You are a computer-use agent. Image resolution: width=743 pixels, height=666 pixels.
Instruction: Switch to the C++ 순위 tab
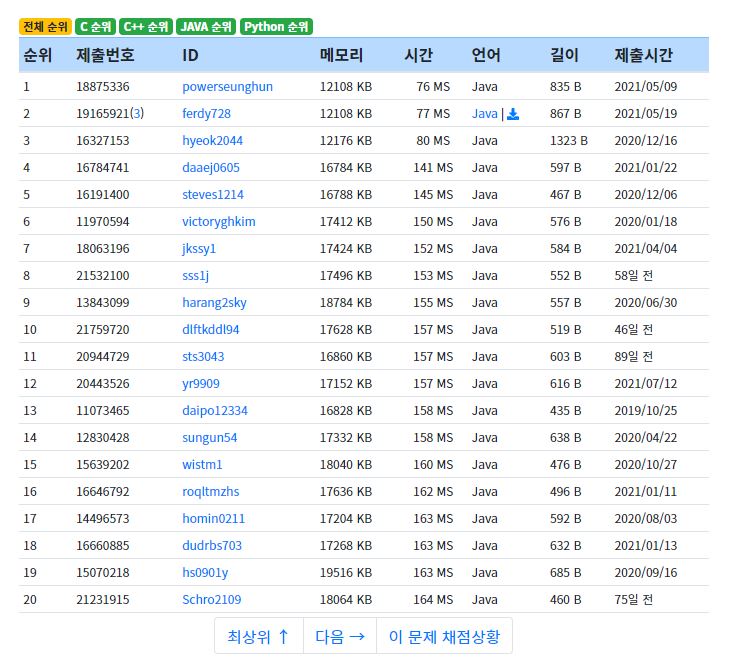(146, 27)
